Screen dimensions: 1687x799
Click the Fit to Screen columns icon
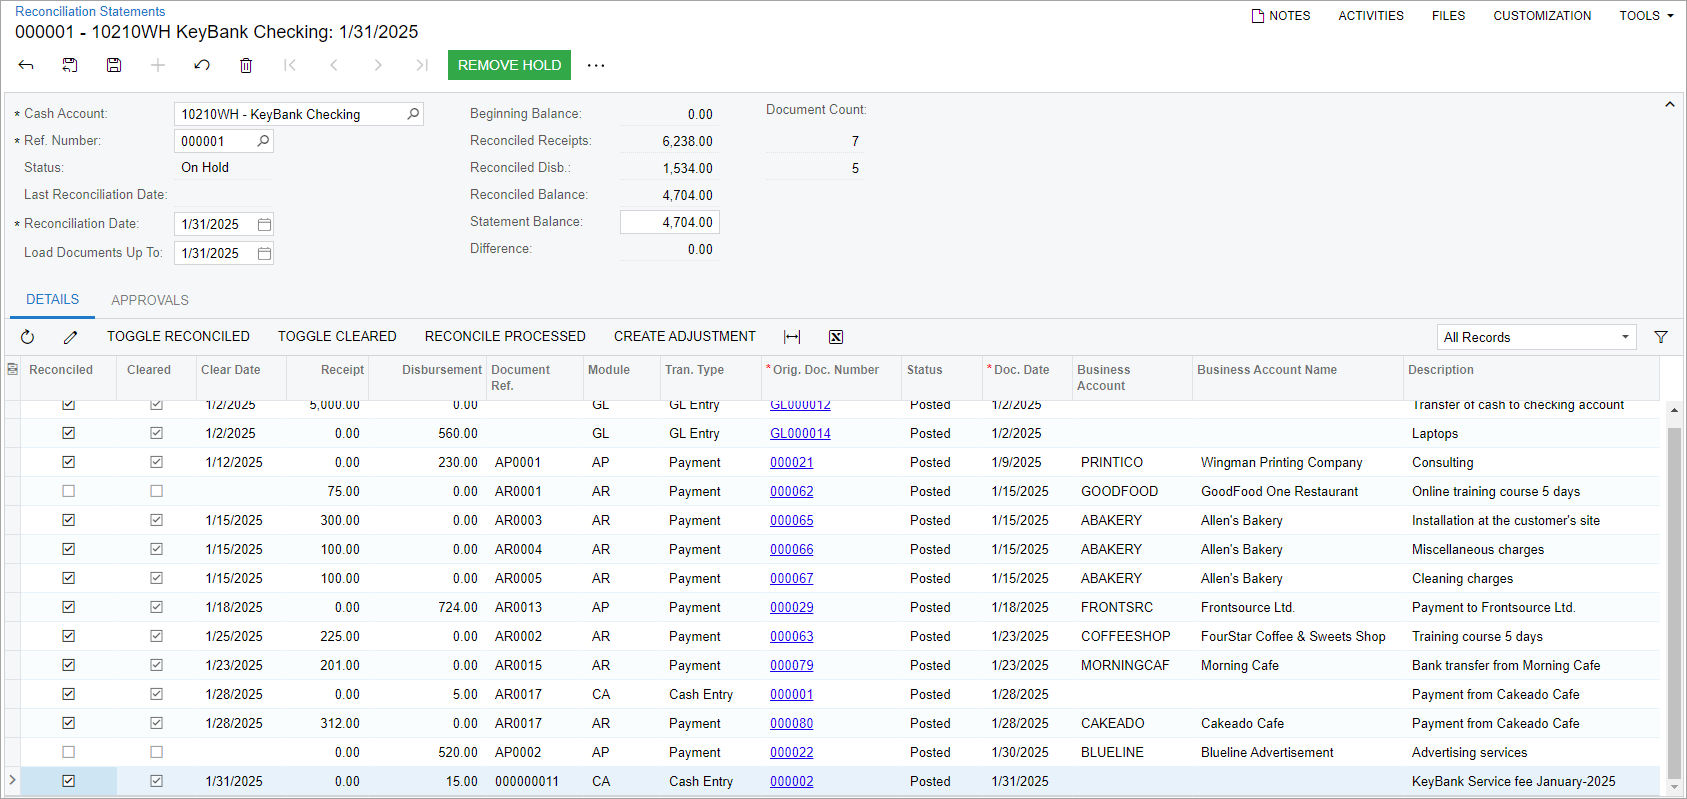[x=792, y=337]
